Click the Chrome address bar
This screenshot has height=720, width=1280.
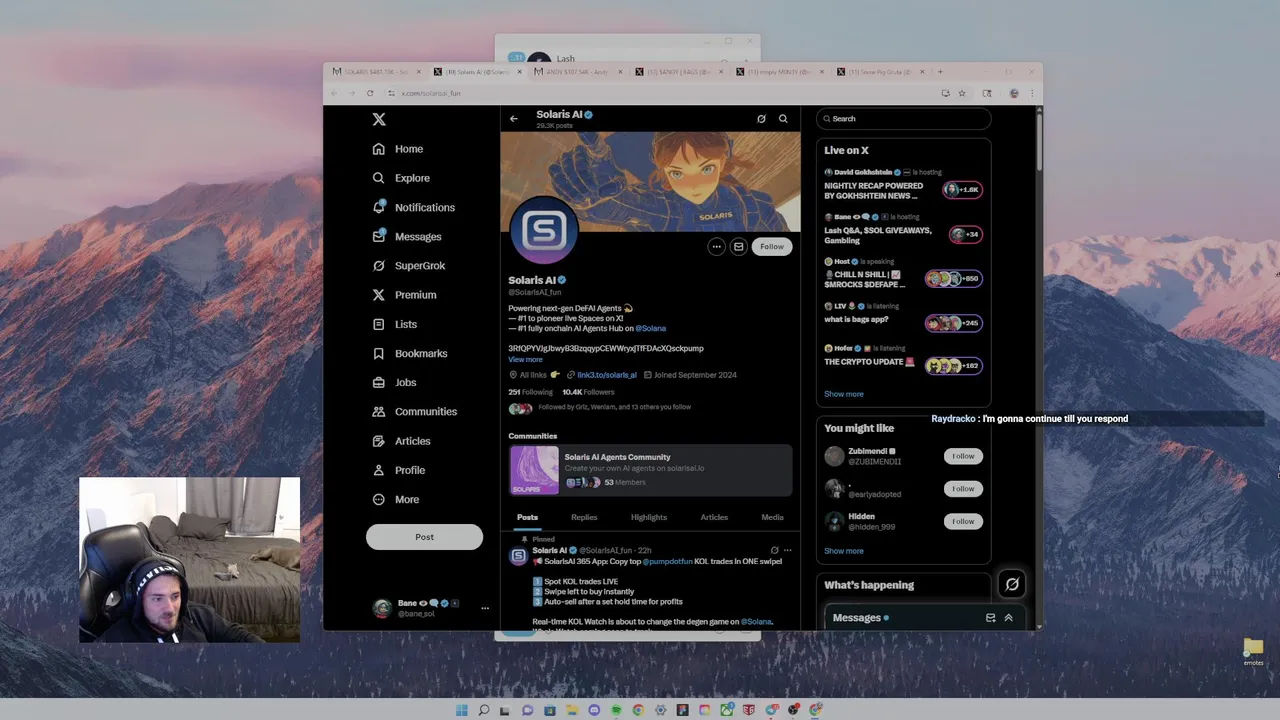[660, 93]
